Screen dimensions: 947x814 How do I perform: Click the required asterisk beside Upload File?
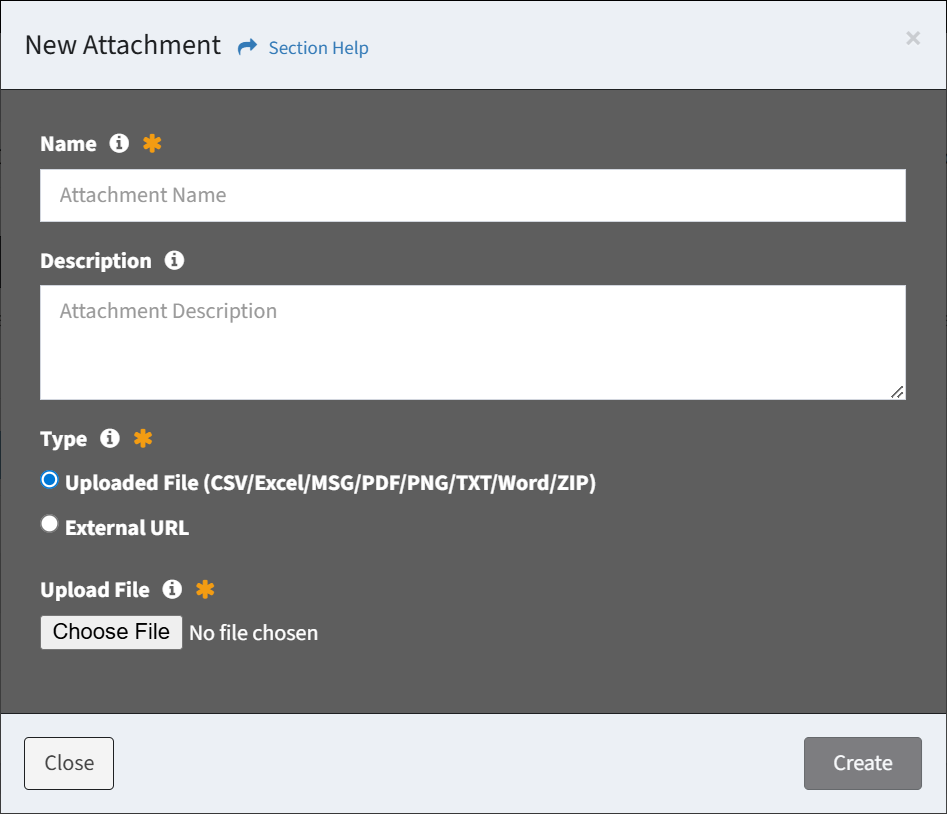click(x=204, y=589)
